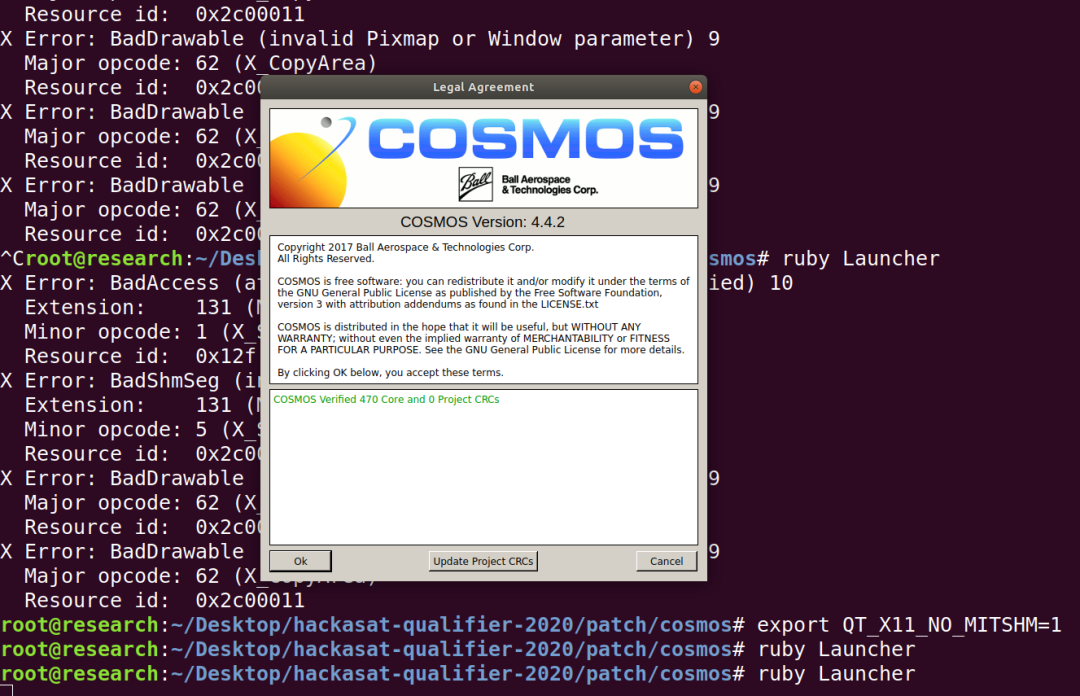Click 'By clicking OK below' sentence
The height and width of the screenshot is (696, 1080).
(x=391, y=372)
